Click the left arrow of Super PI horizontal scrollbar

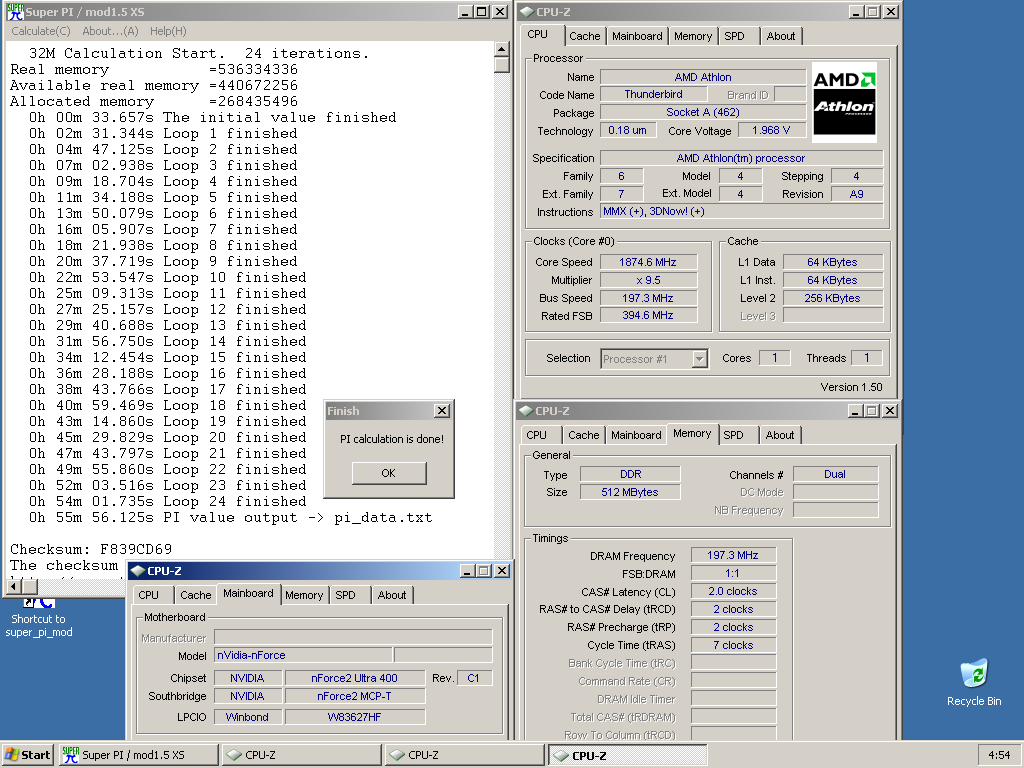point(13,586)
